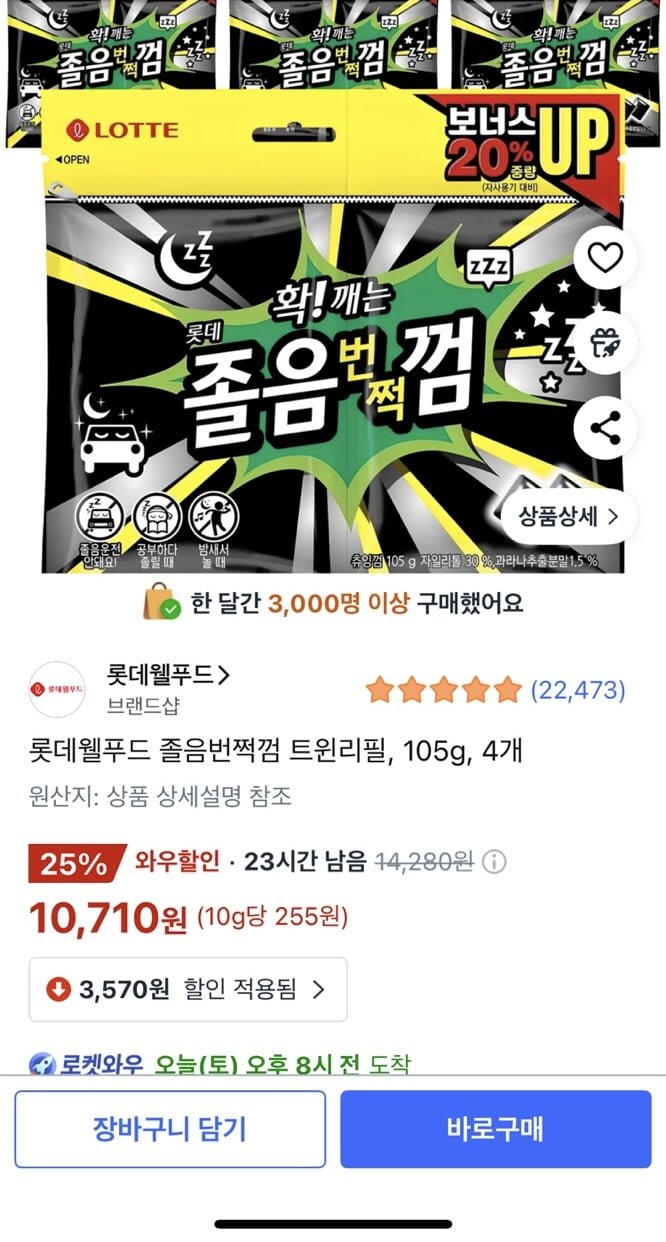Tap the gift present icon

coord(604,344)
